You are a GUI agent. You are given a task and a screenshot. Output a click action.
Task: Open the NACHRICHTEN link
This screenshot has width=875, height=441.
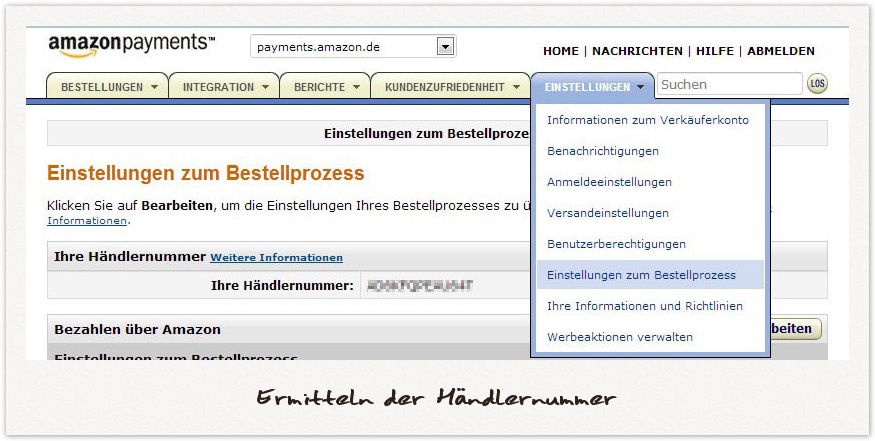[637, 51]
